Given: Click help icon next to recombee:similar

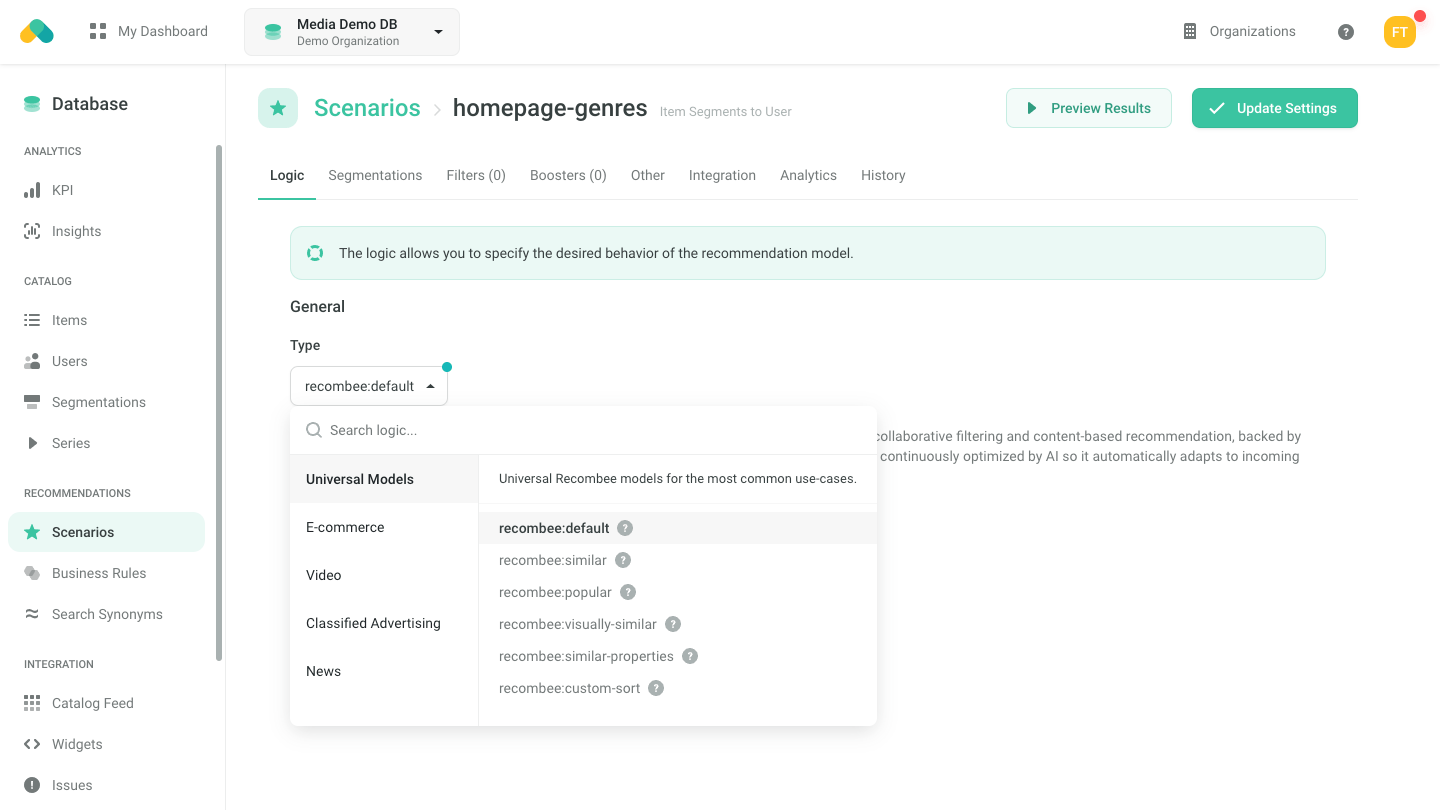Looking at the screenshot, I should click(623, 560).
